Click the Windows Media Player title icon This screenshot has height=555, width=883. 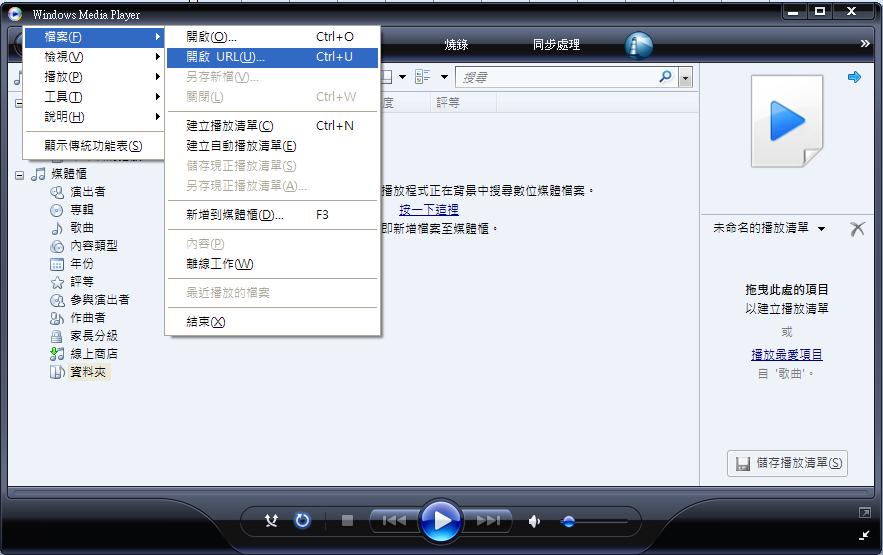click(x=15, y=14)
